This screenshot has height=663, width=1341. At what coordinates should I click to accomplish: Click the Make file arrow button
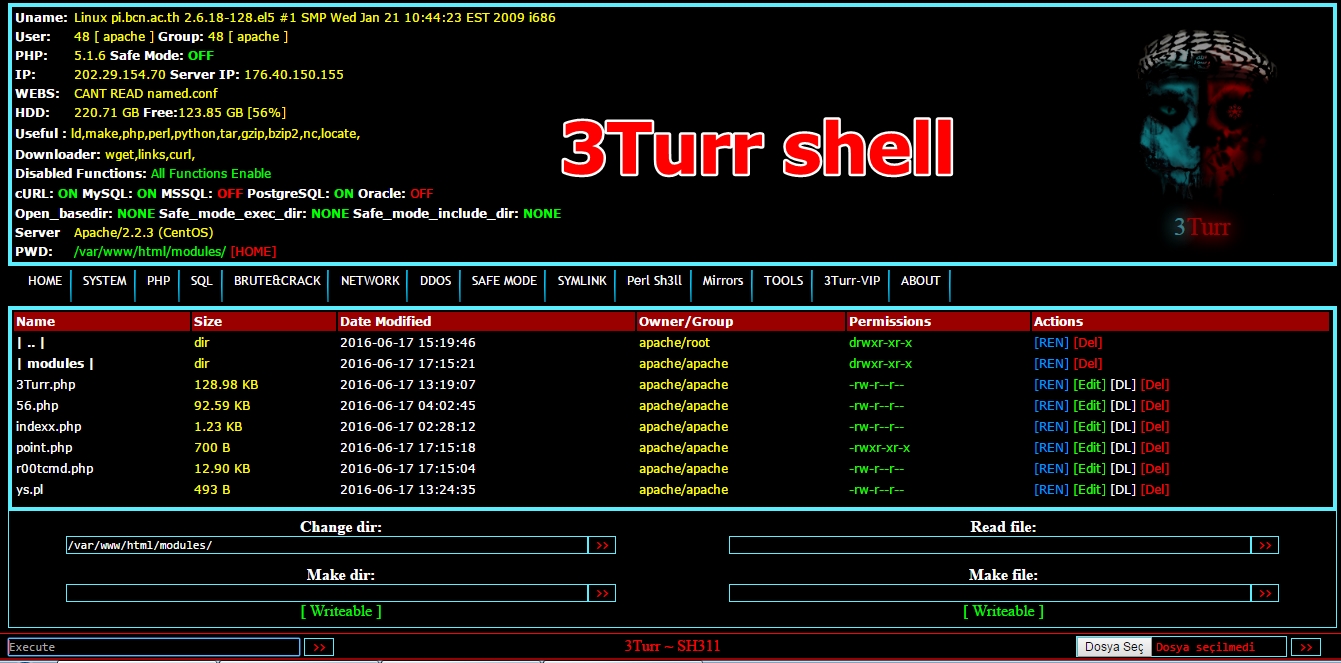click(x=1264, y=592)
